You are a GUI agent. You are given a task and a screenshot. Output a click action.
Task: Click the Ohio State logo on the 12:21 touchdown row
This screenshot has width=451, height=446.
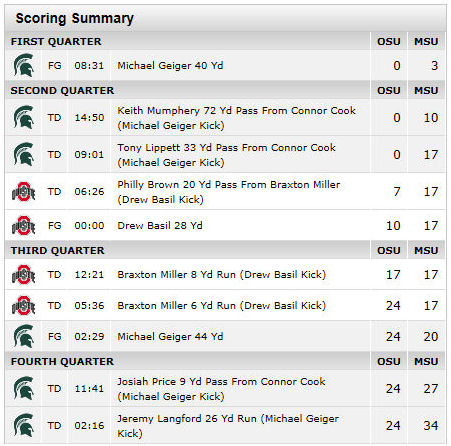[23, 275]
